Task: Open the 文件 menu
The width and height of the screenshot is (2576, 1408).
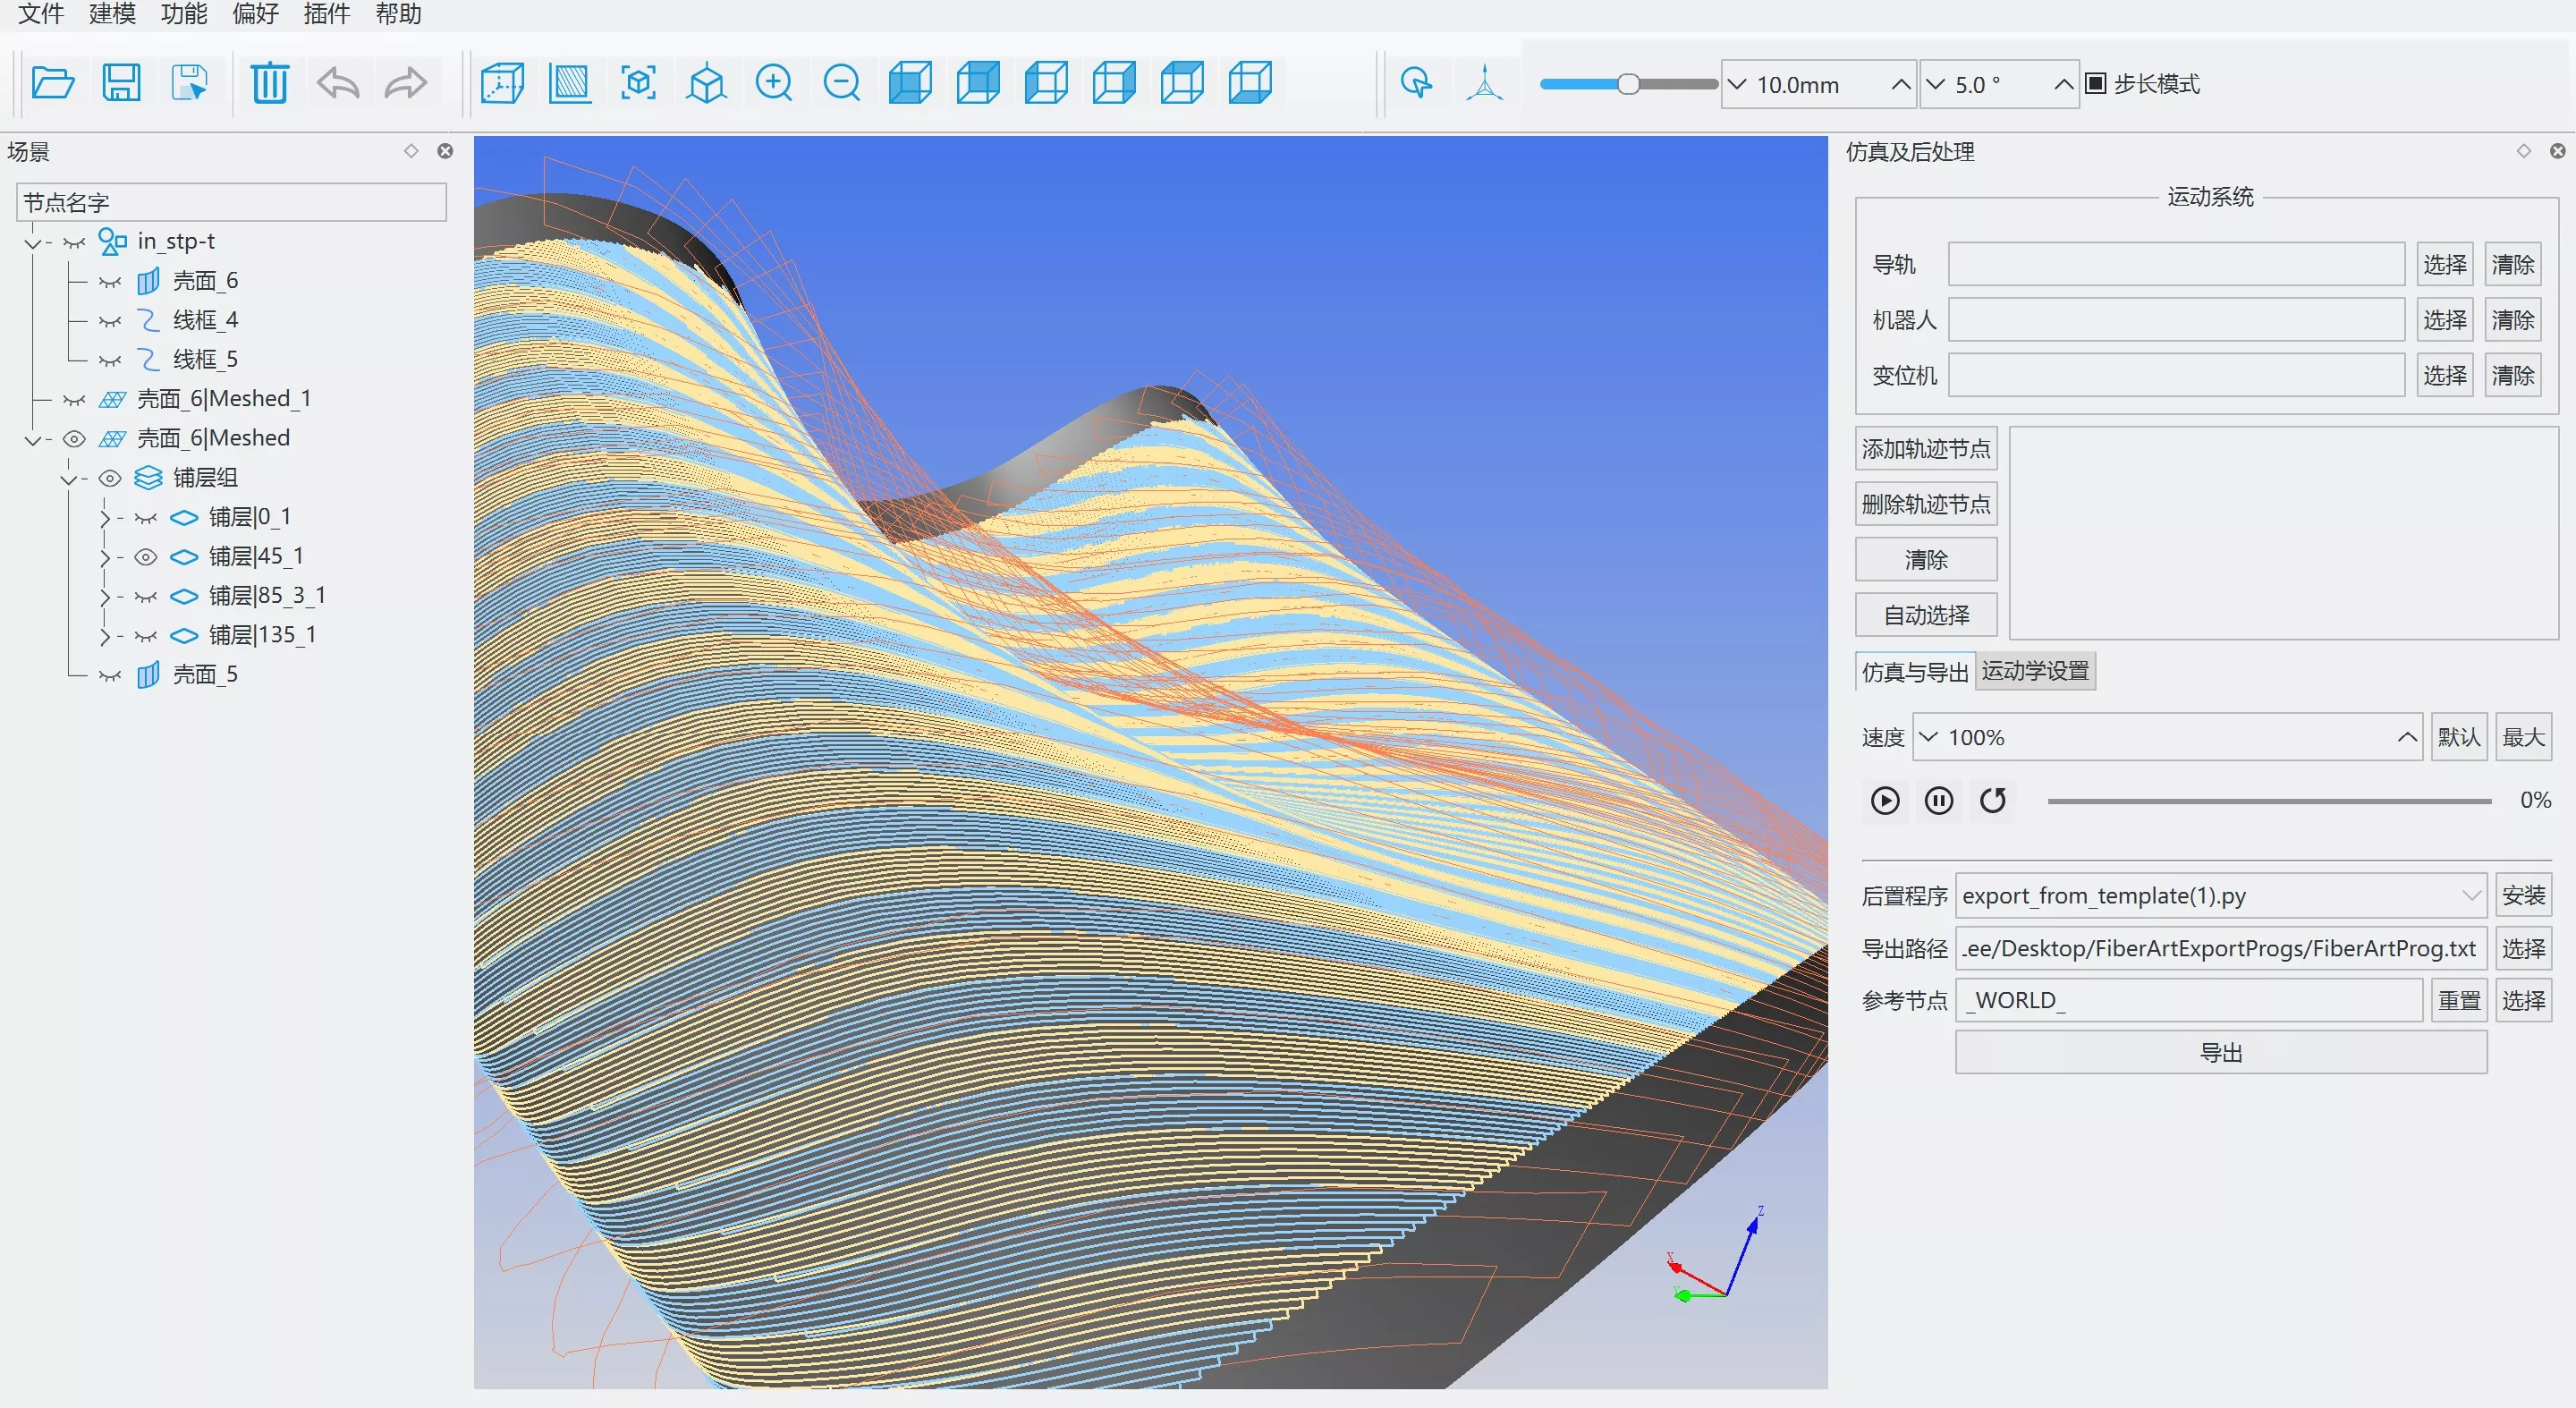Action: pyautogui.click(x=41, y=14)
